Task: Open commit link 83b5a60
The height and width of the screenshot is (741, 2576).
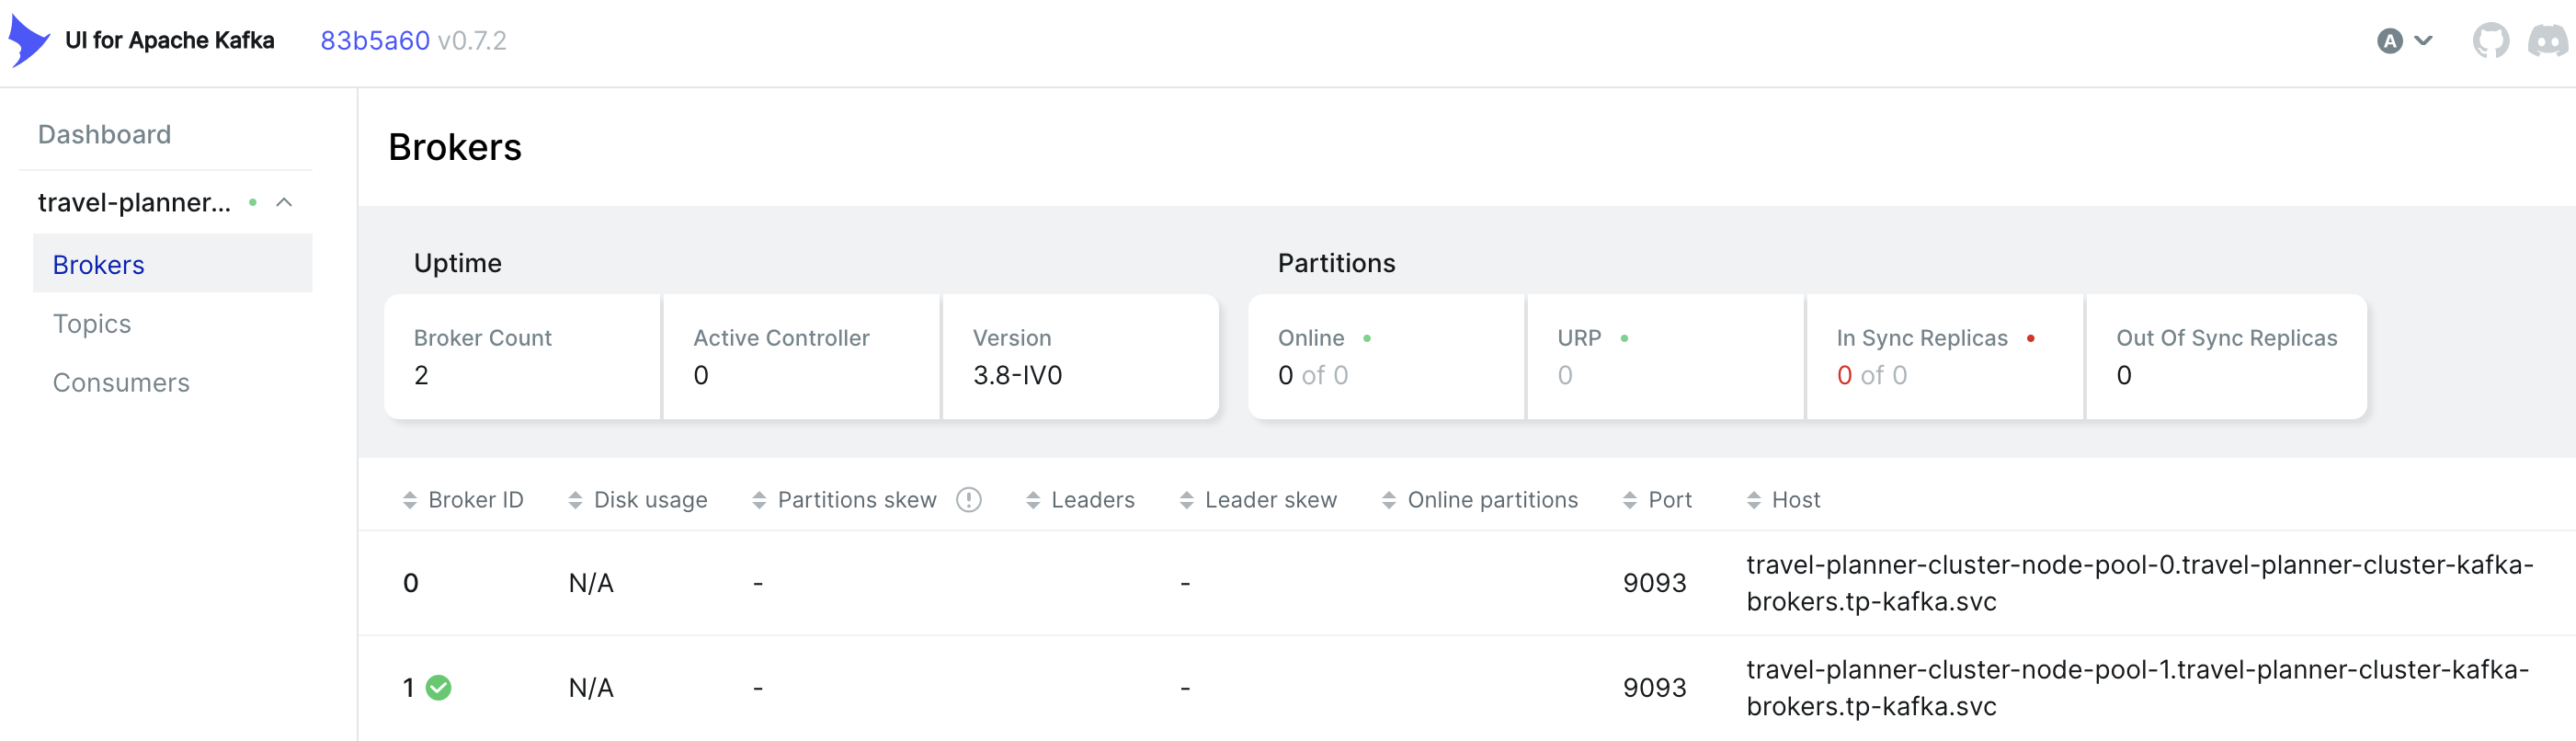Action: click(375, 41)
